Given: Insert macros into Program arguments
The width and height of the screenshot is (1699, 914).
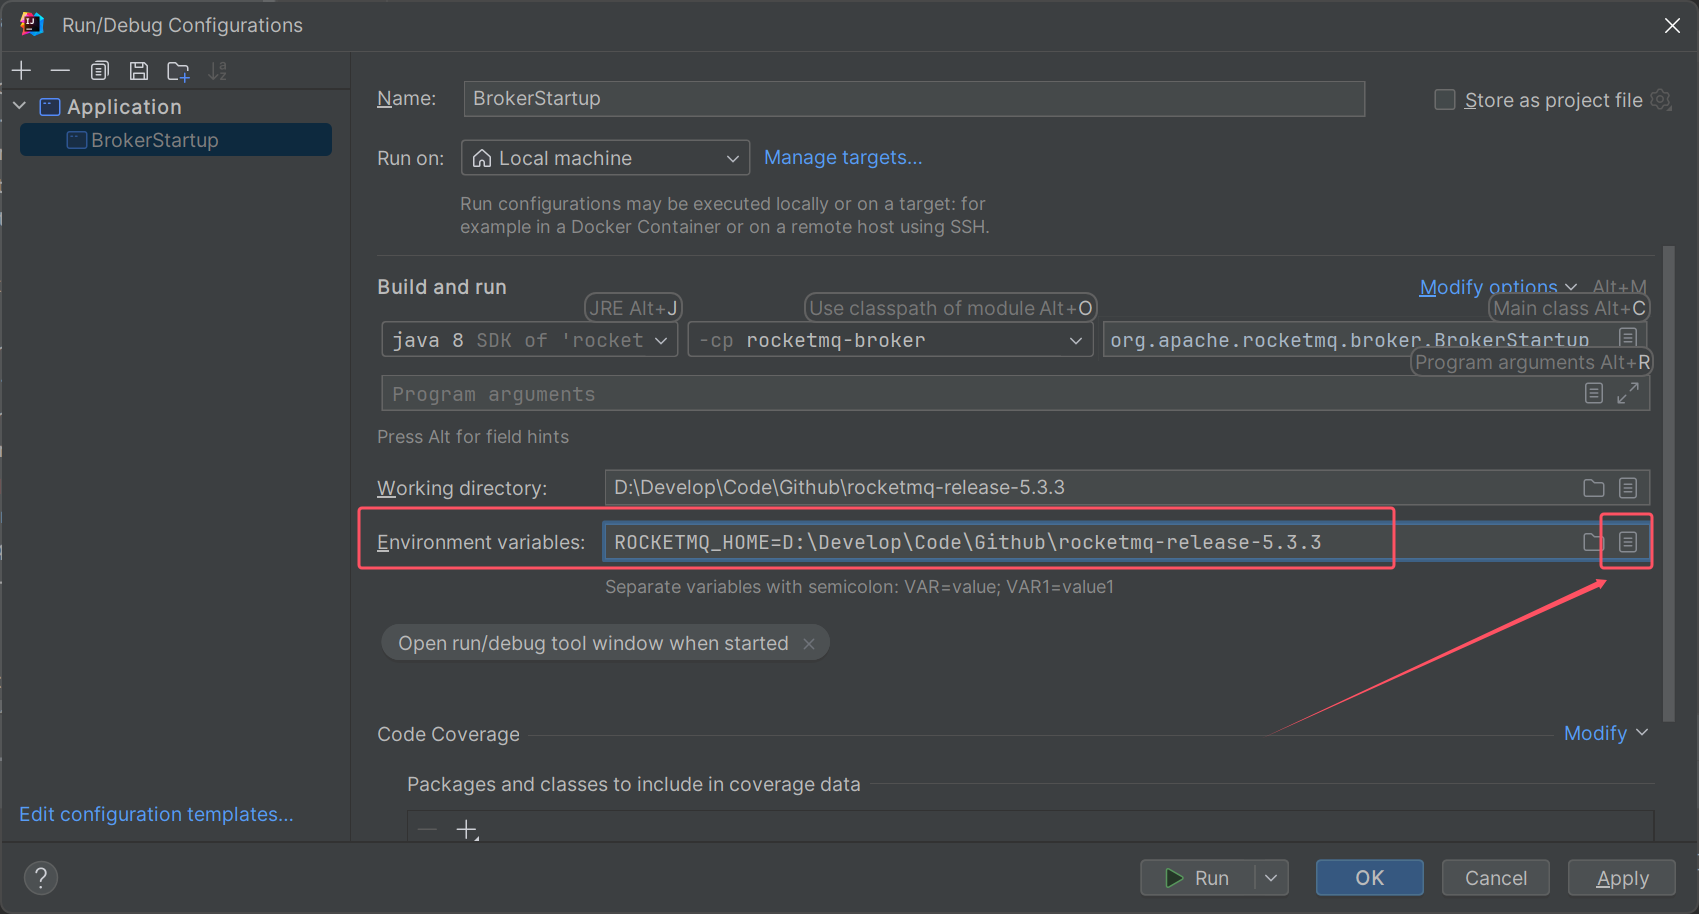Looking at the screenshot, I should tap(1594, 393).
